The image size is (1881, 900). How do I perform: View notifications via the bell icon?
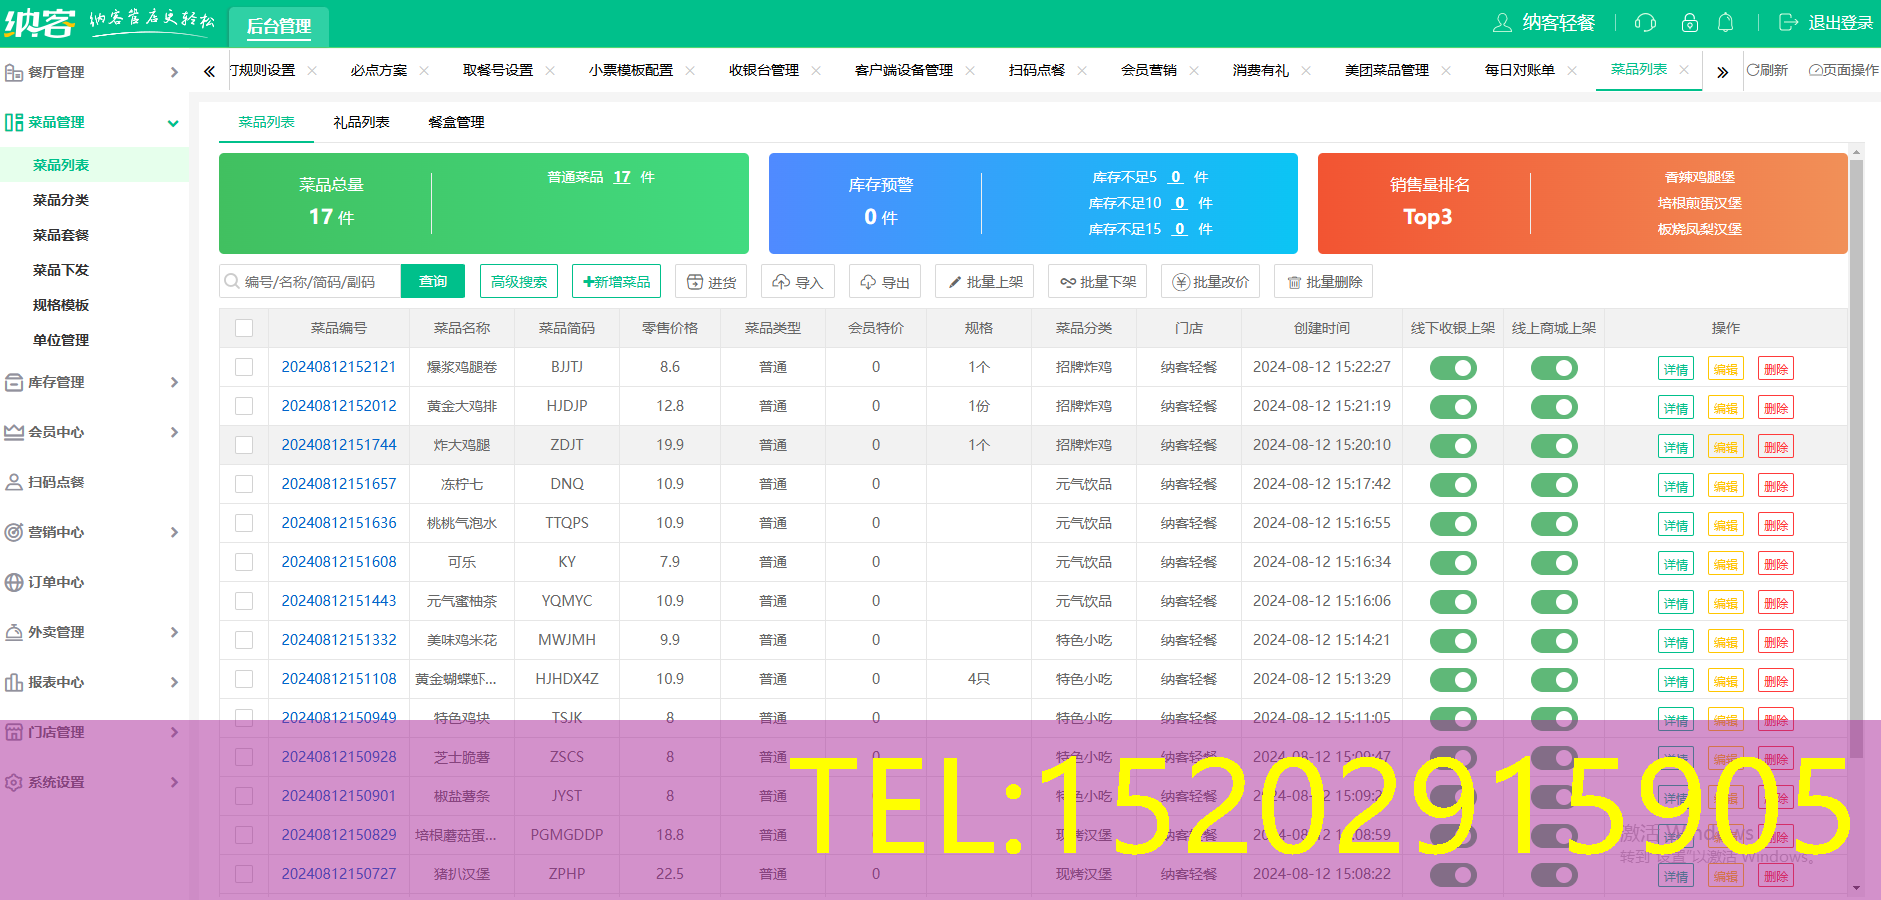coord(1729,22)
